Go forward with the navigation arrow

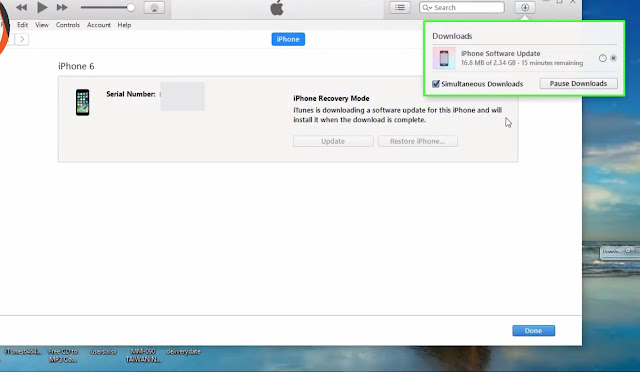click(x=22, y=39)
